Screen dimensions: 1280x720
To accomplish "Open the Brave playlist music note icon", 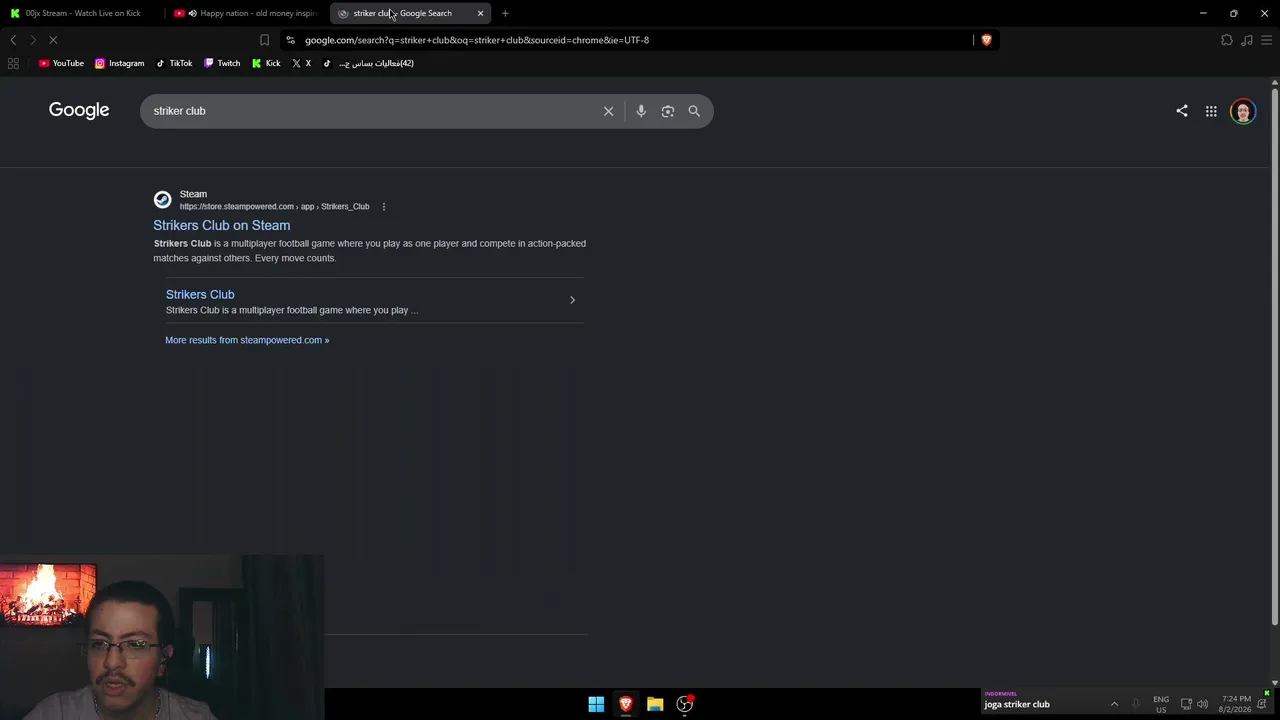I will pos(1247,40).
